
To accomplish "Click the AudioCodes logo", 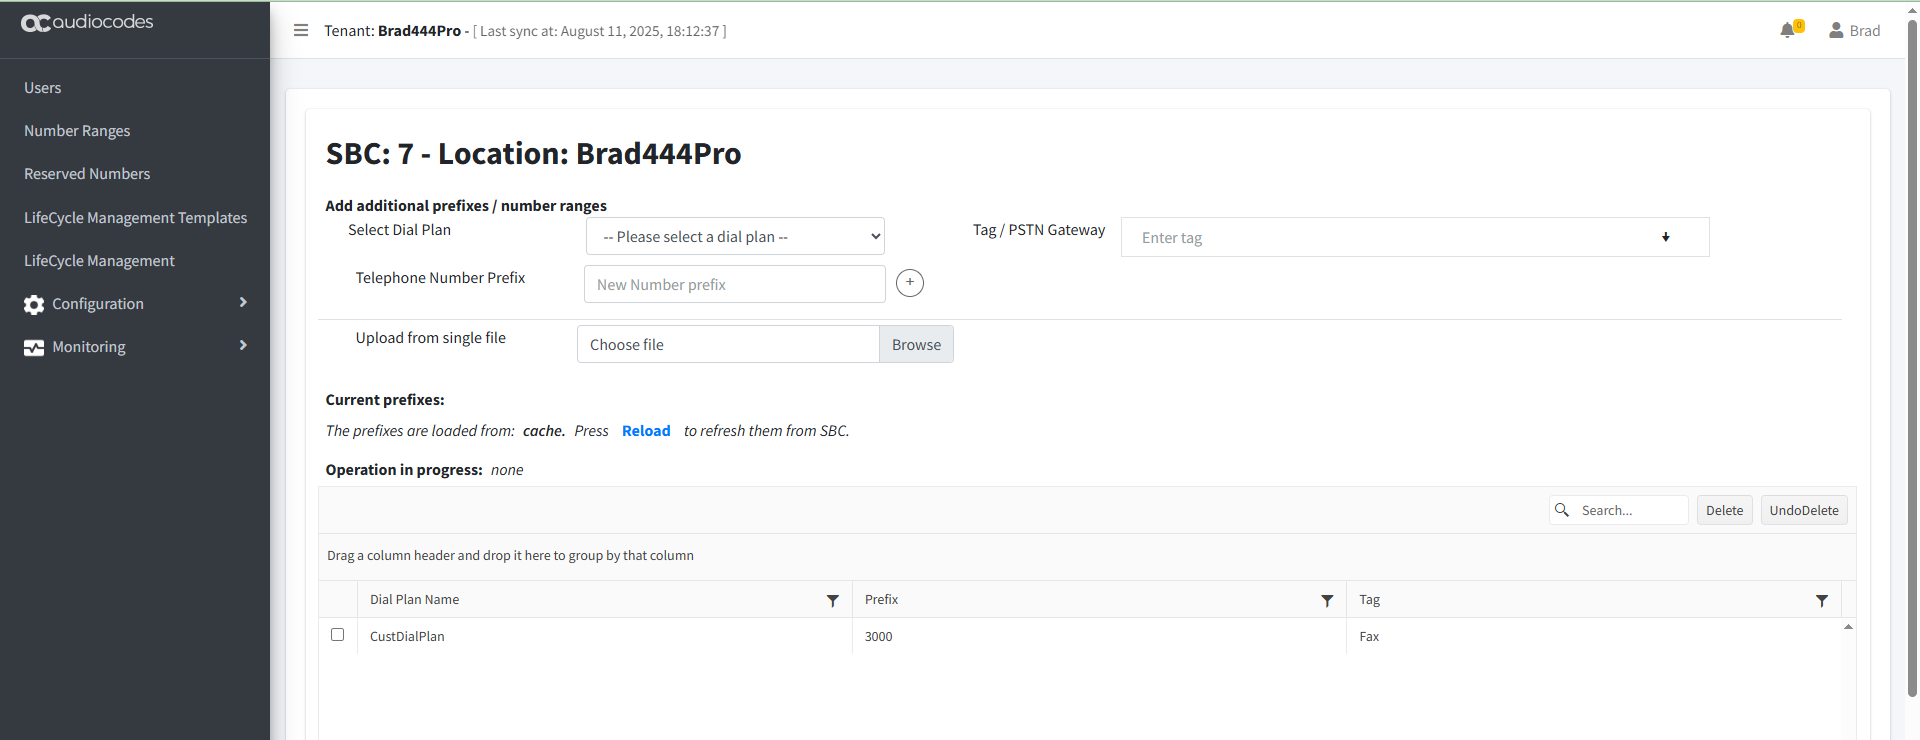I will 87,22.
